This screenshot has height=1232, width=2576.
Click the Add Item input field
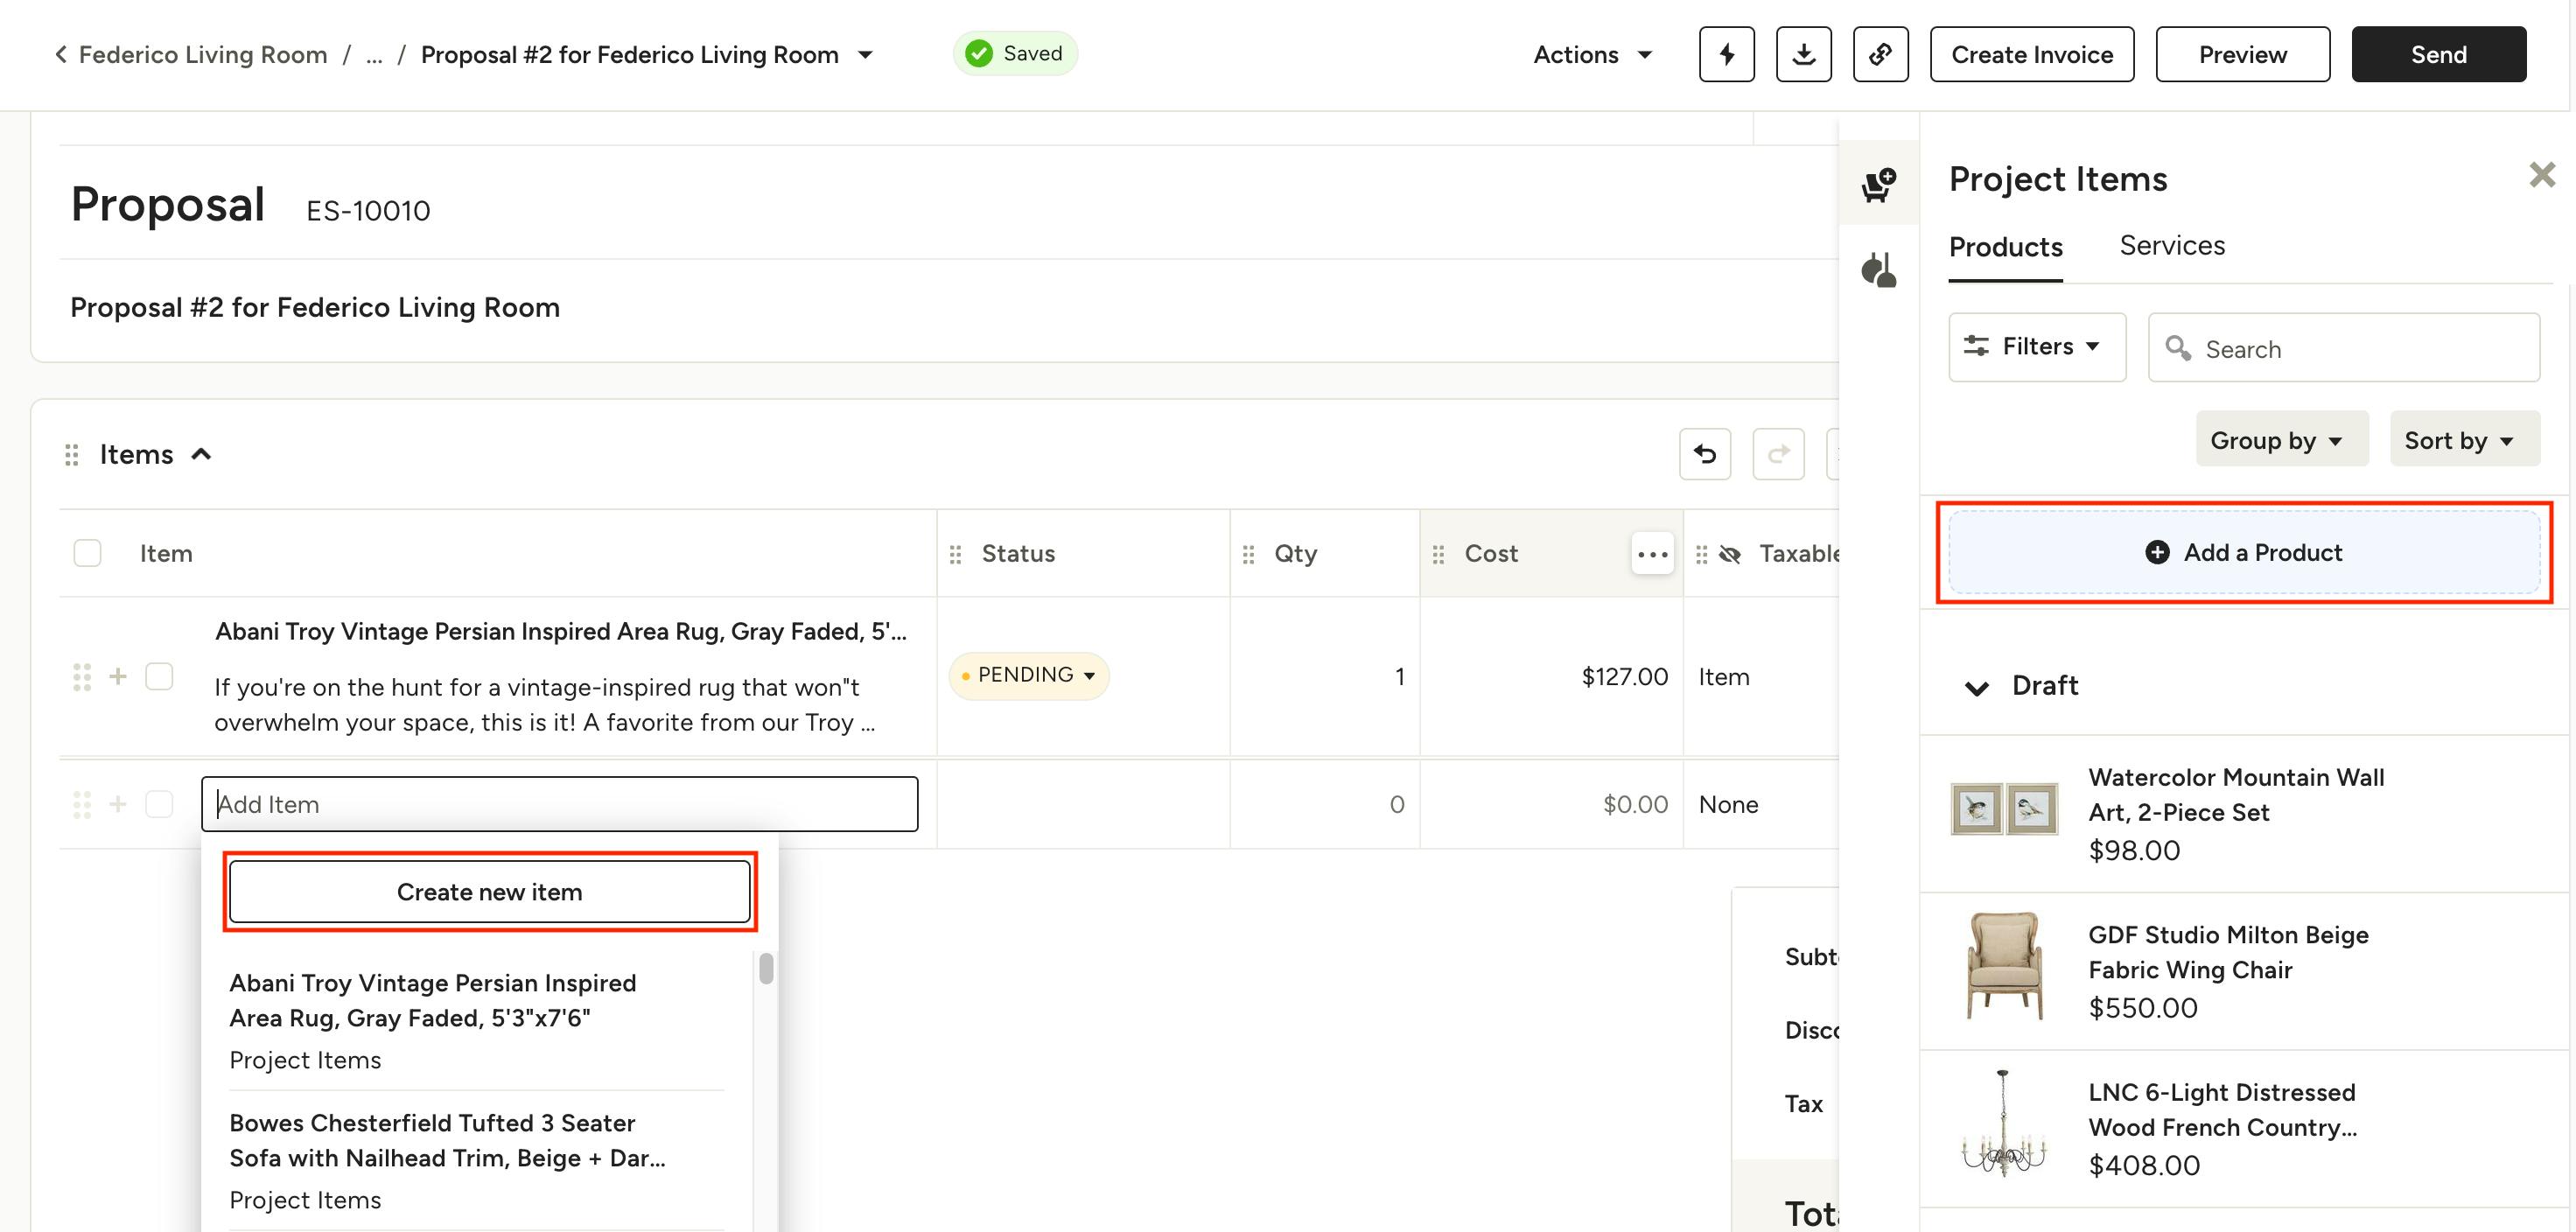559,804
